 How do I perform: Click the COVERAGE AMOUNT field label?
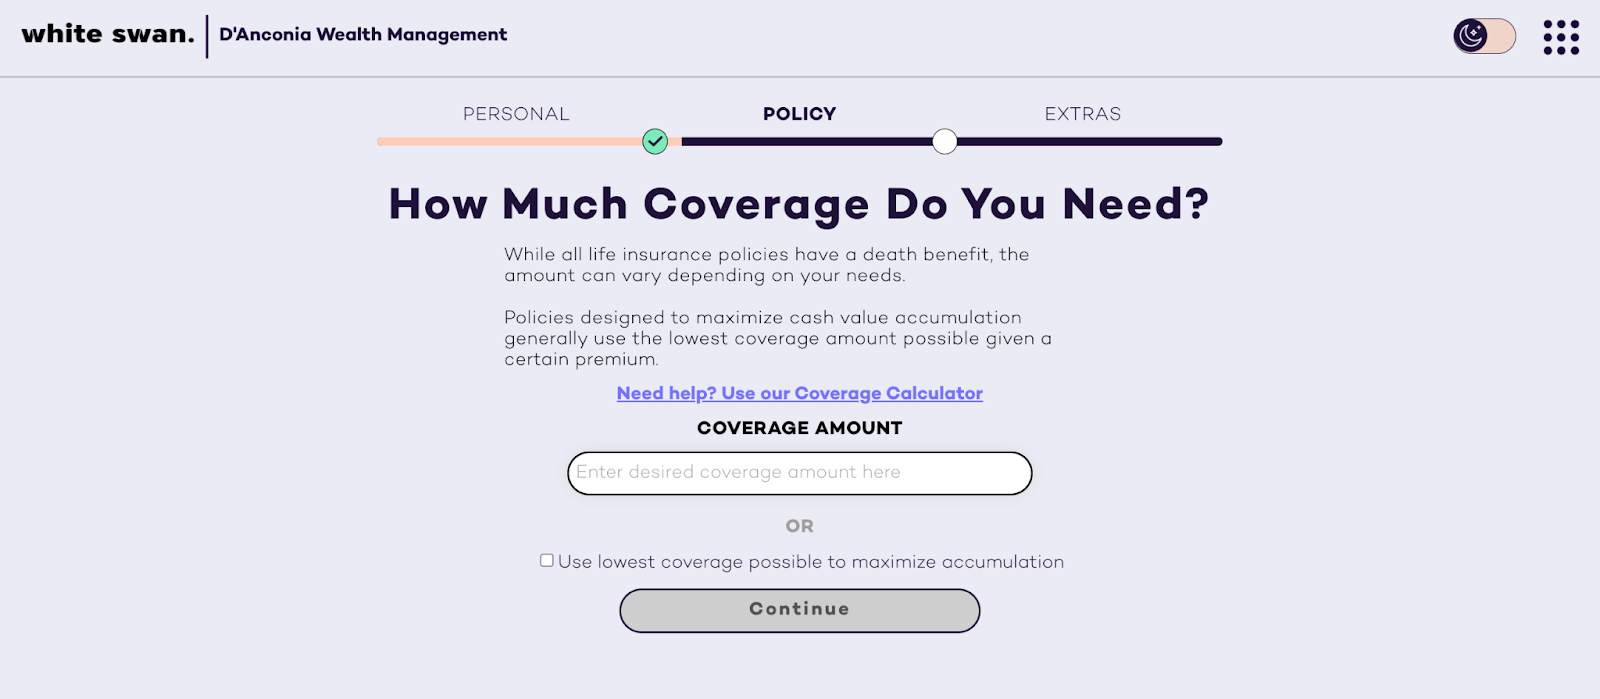799,428
